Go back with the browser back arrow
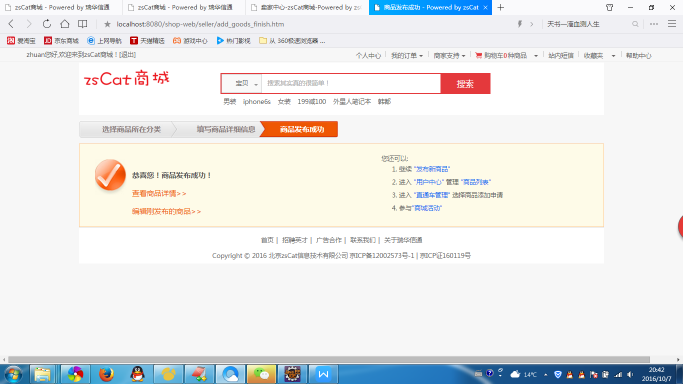This screenshot has height=384, width=683. [11, 24]
